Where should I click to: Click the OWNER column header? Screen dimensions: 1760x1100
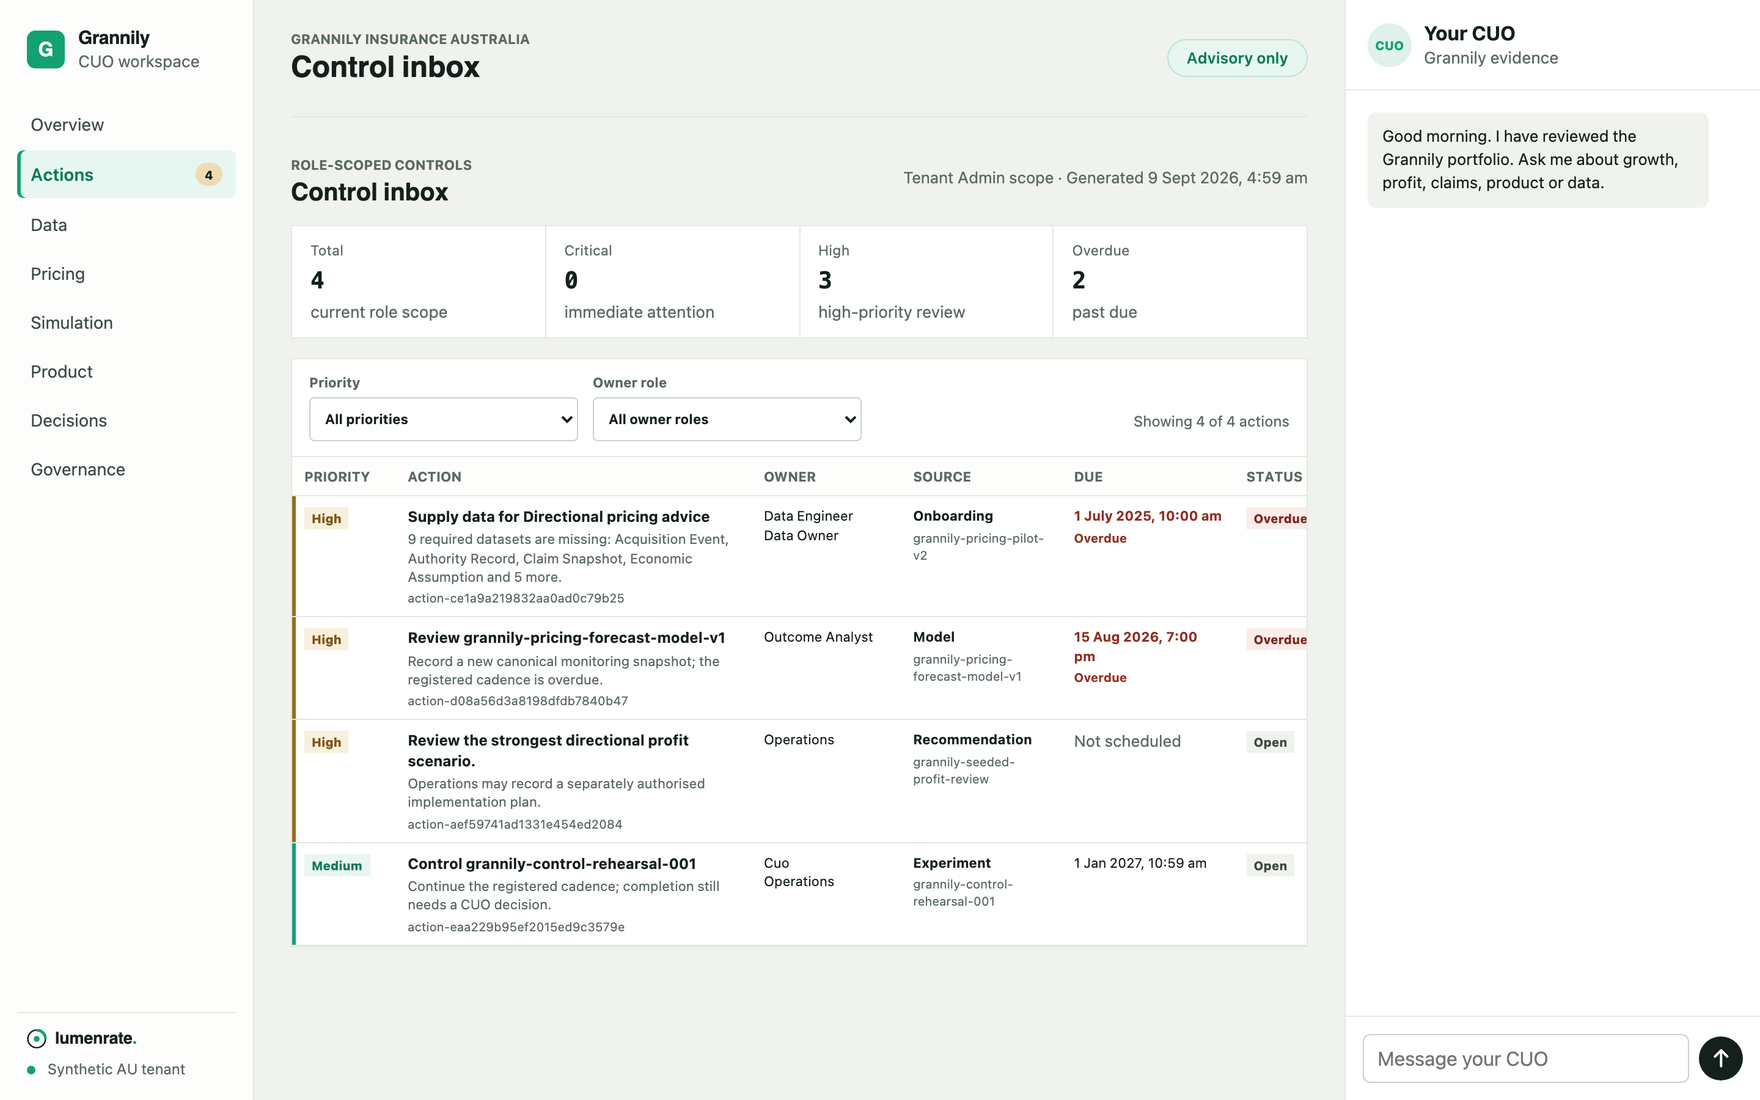pos(790,477)
